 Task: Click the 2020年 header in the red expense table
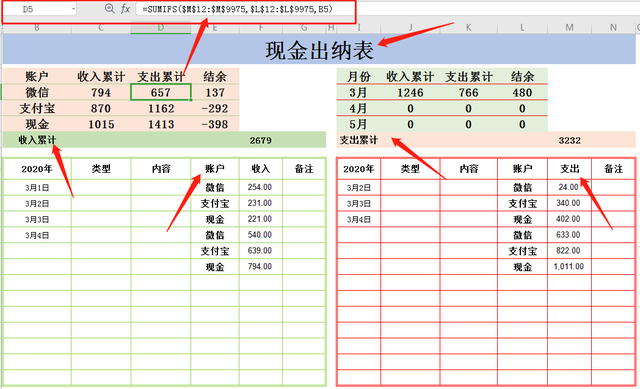point(359,169)
